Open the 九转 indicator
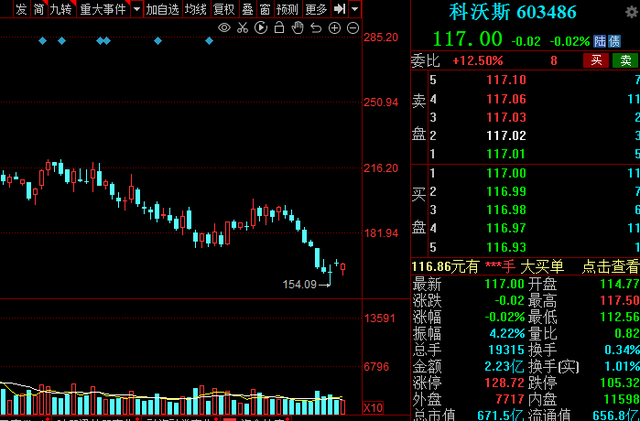The image size is (640, 421). click(x=61, y=9)
